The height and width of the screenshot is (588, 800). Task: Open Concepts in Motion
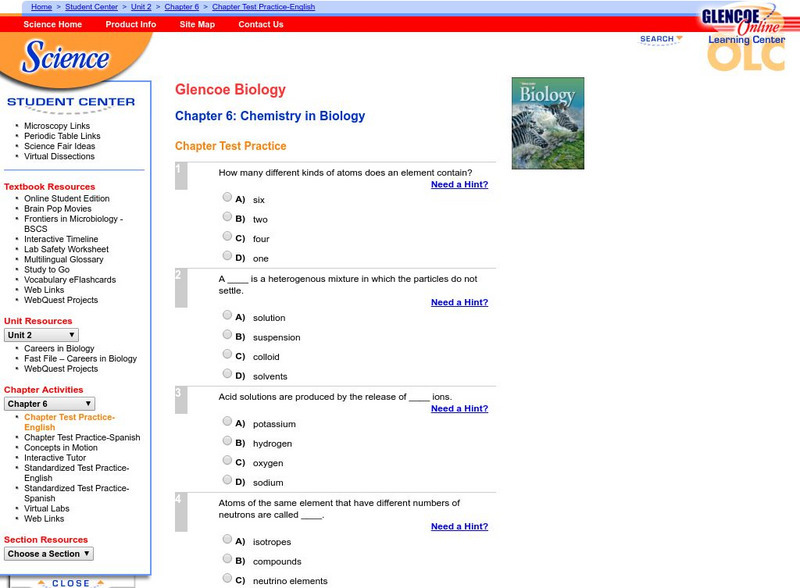61,448
